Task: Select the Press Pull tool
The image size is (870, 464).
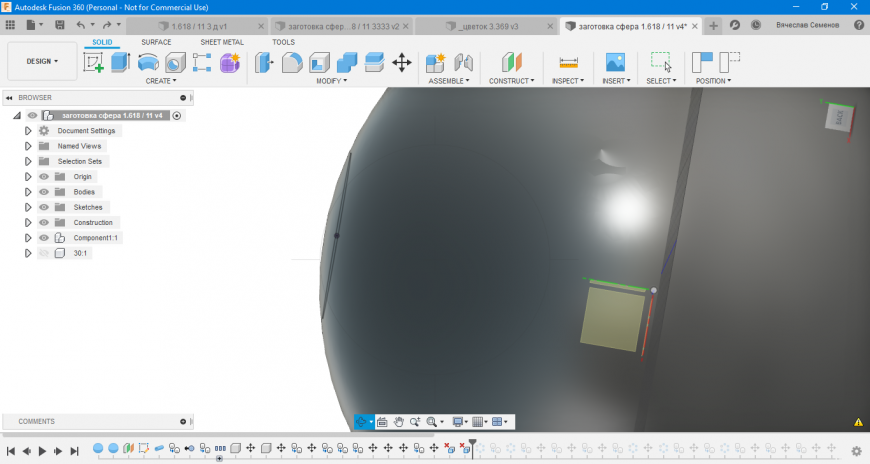Action: 264,62
